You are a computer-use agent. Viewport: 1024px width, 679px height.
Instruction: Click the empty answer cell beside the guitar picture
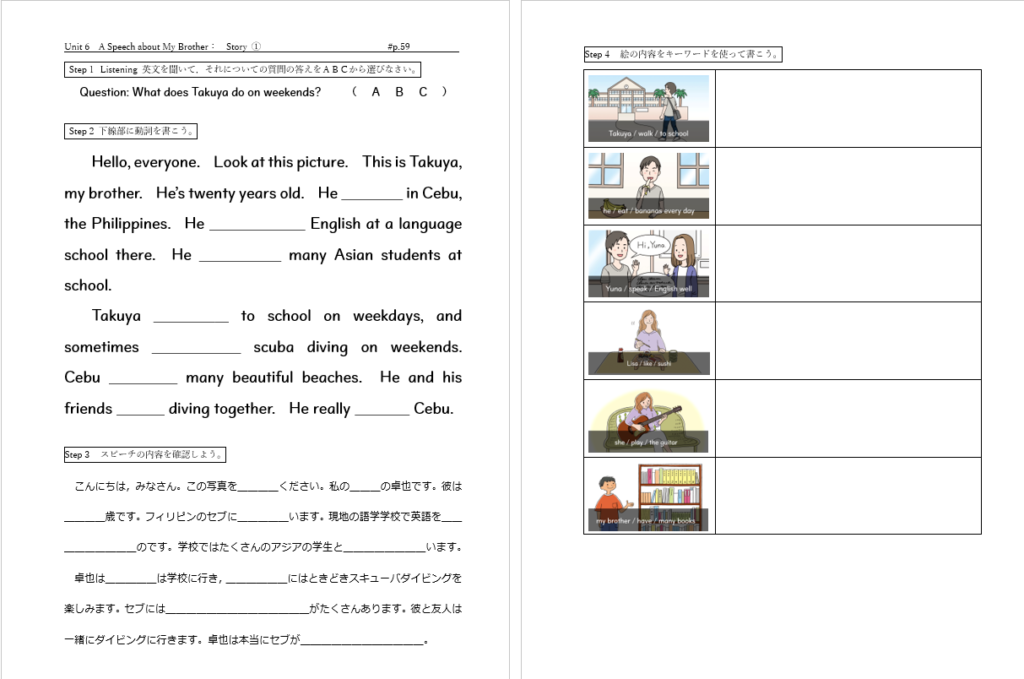(848, 418)
